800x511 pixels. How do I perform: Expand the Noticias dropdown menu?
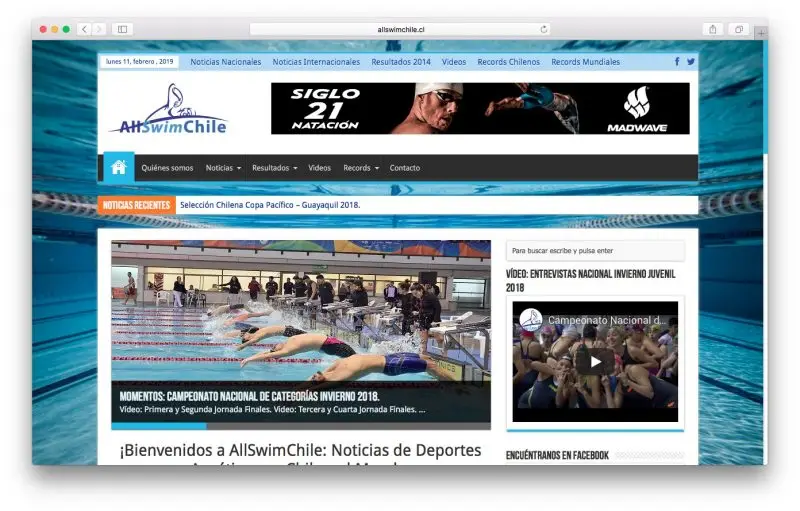click(x=223, y=168)
